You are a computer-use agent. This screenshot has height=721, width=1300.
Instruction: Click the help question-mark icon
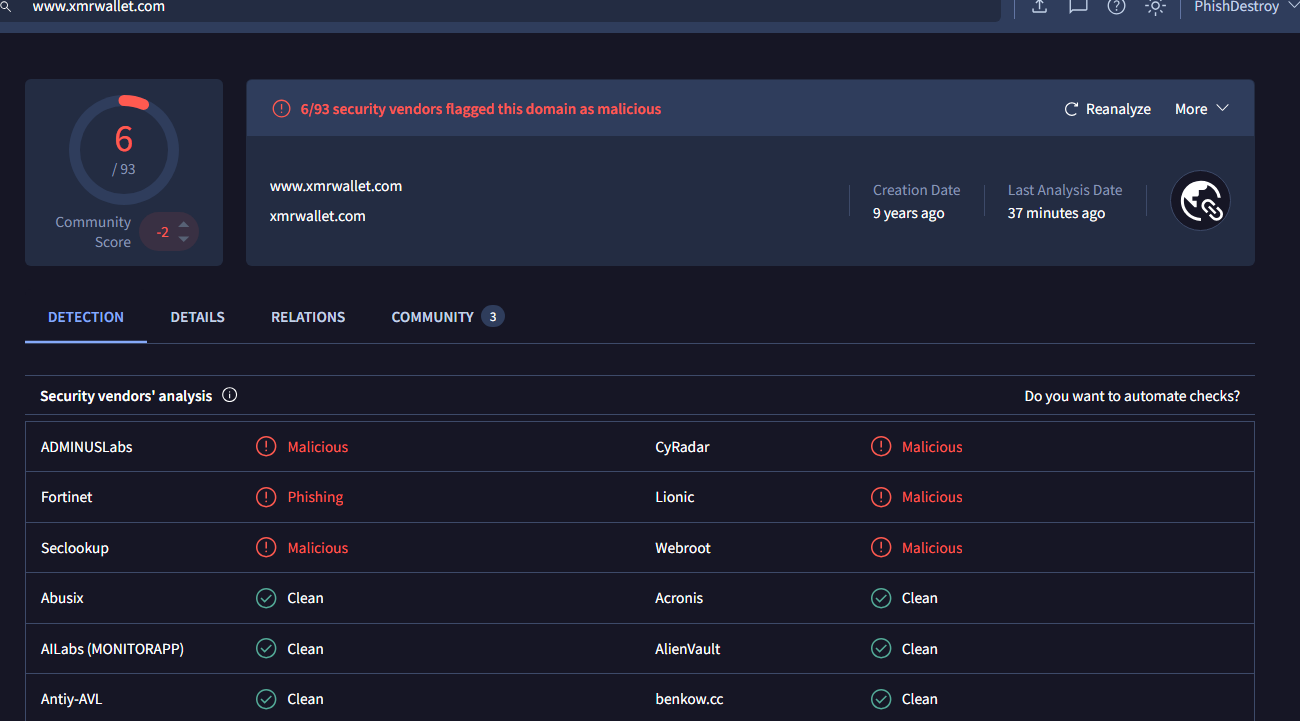click(1116, 7)
